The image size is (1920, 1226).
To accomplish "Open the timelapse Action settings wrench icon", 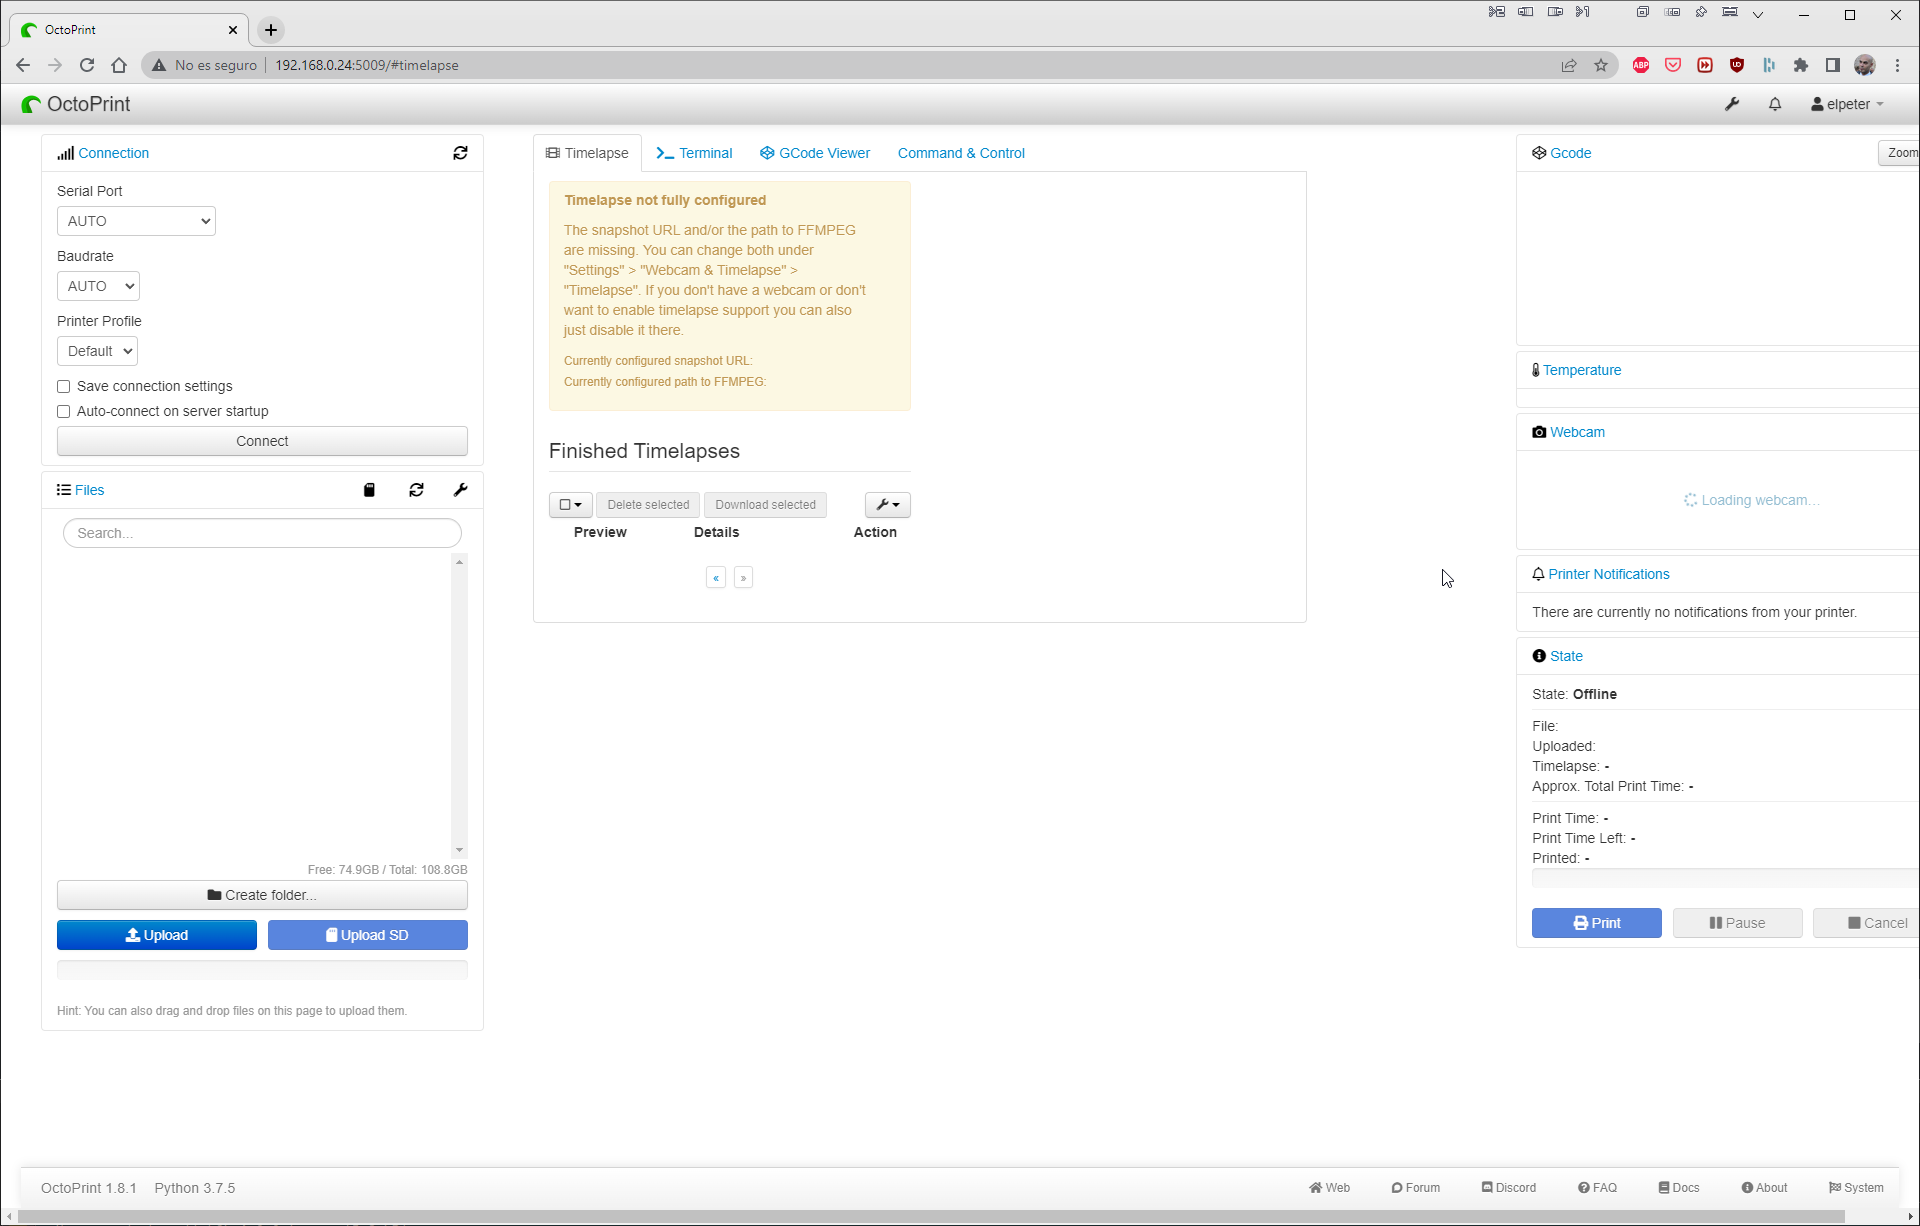I will click(886, 504).
